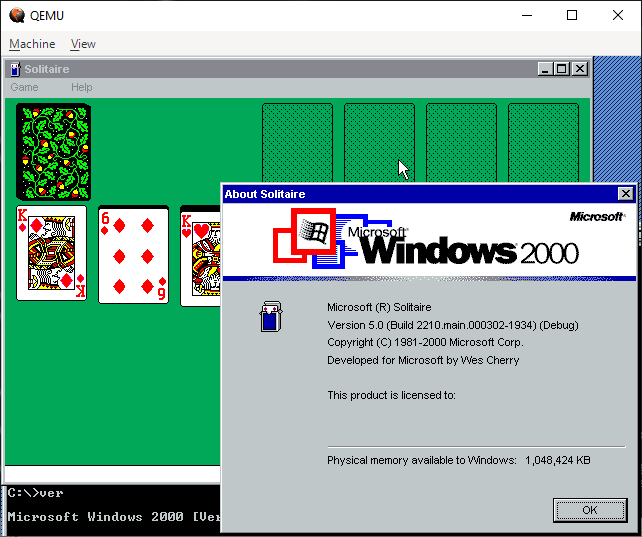Click the 'Microsoft (R) Solitaire' text
Image resolution: width=642 pixels, height=537 pixels.
point(379,307)
